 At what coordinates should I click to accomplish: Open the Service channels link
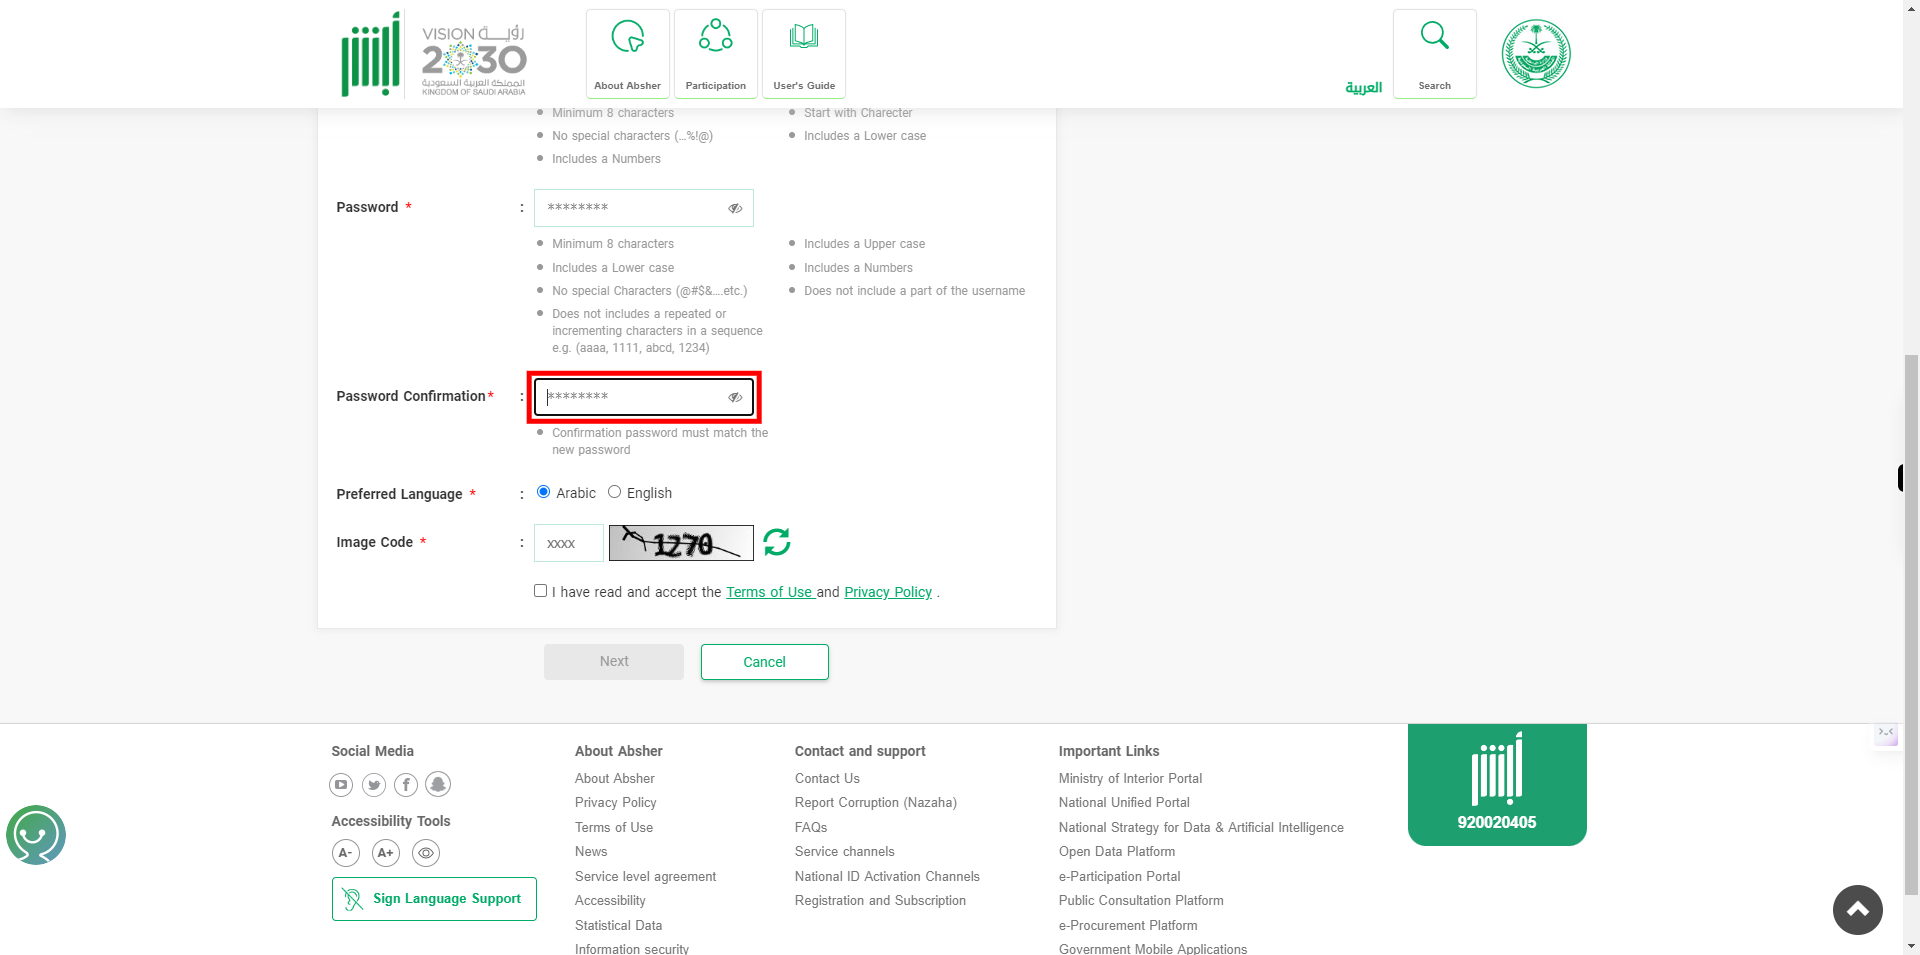click(x=845, y=851)
